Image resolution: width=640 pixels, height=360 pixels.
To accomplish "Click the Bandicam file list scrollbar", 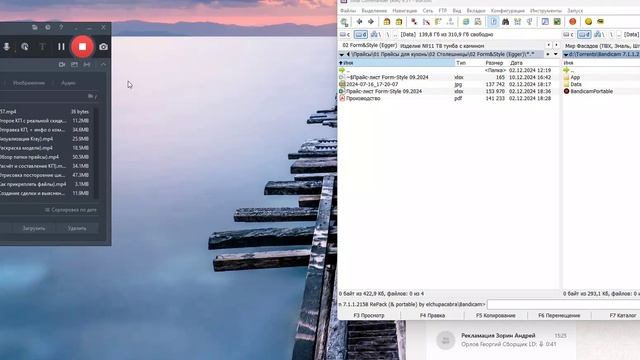I will pos(97,153).
